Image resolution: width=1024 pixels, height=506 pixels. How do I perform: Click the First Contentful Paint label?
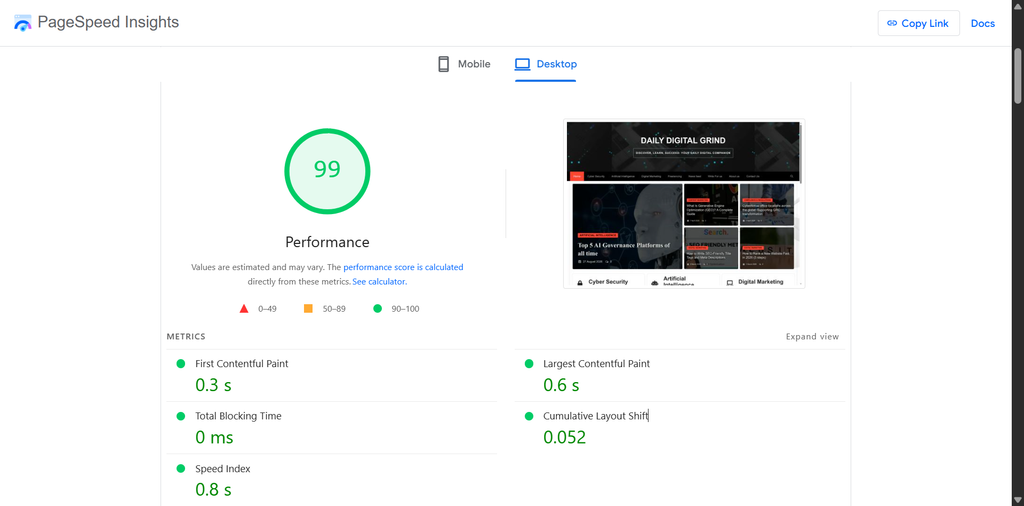[x=242, y=364]
